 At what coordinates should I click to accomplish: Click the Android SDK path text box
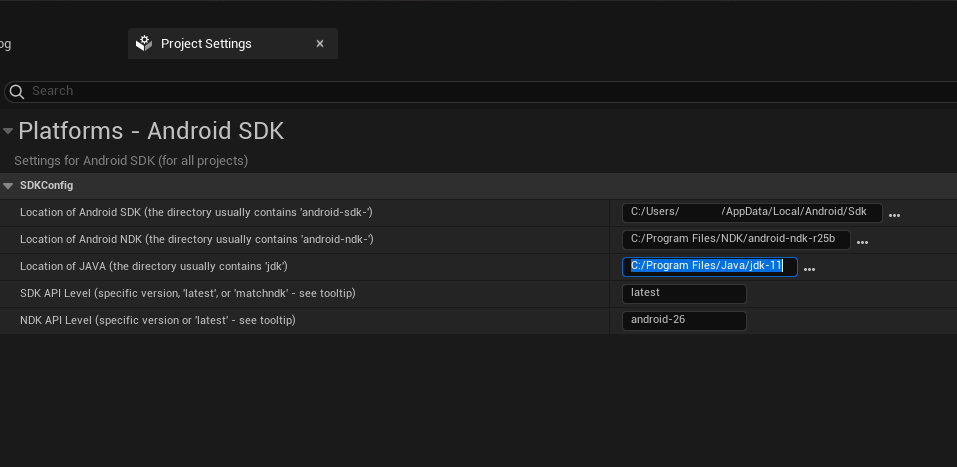(x=752, y=212)
